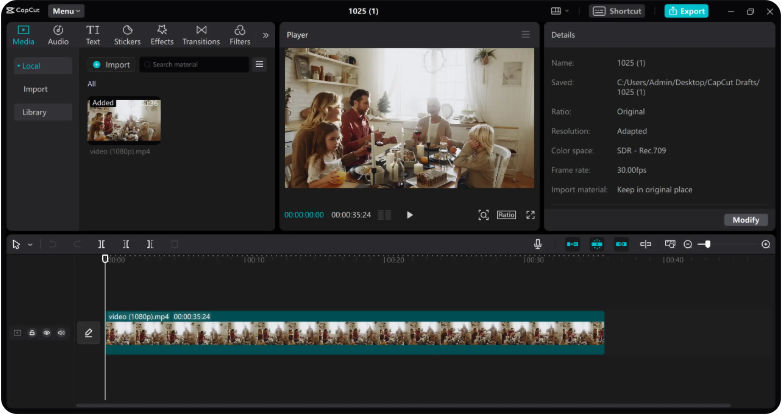Select Local in media sidebar
Image resolution: width=782 pixels, height=415 pixels.
tap(43, 66)
